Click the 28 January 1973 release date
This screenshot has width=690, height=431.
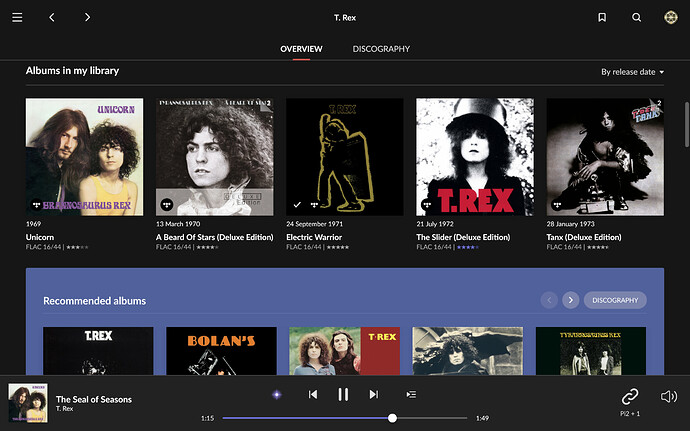(570, 224)
